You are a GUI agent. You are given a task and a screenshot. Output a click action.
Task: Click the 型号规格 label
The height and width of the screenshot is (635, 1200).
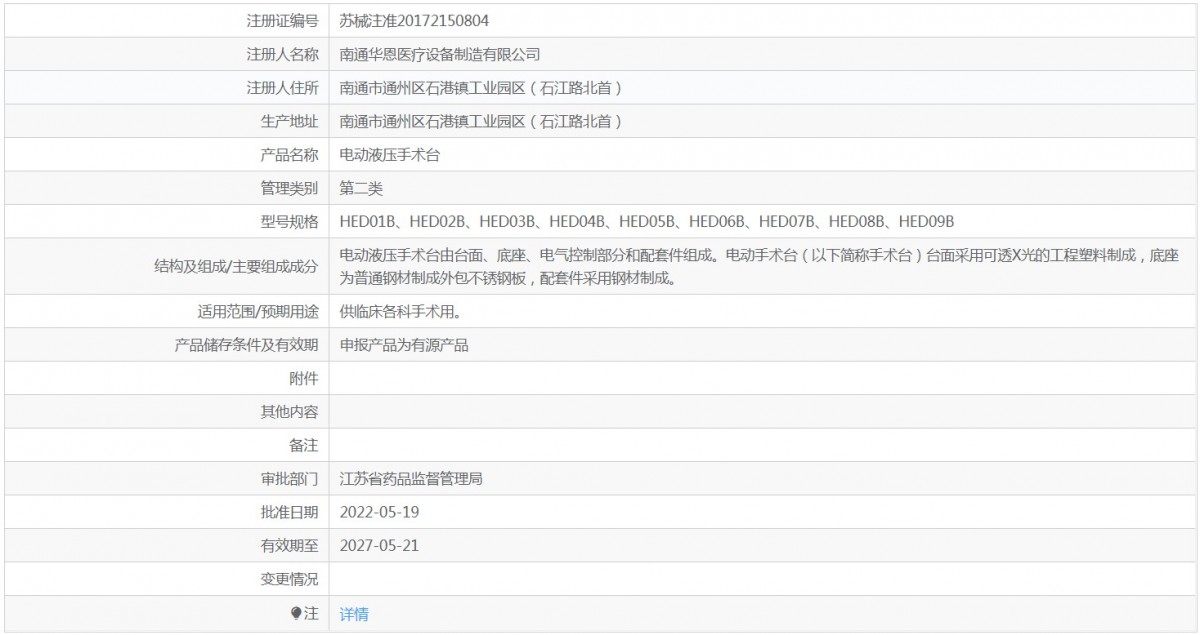click(x=289, y=221)
